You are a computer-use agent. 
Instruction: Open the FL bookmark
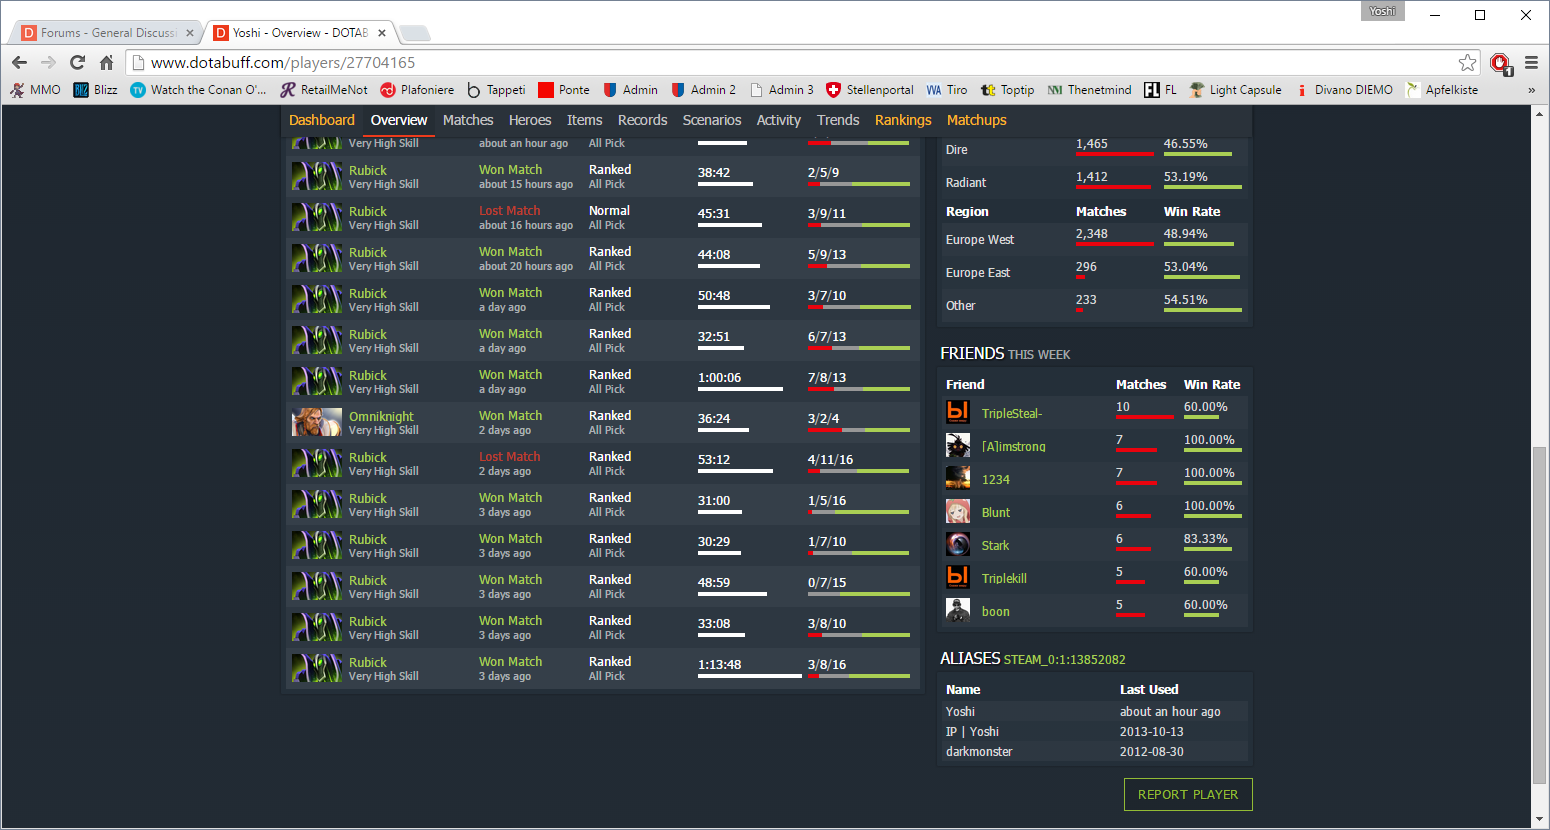tap(1160, 90)
